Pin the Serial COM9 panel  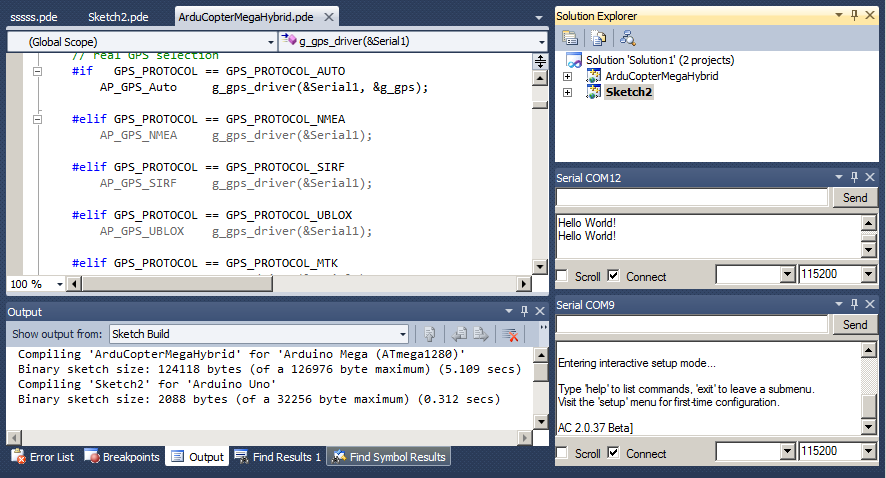pos(854,304)
